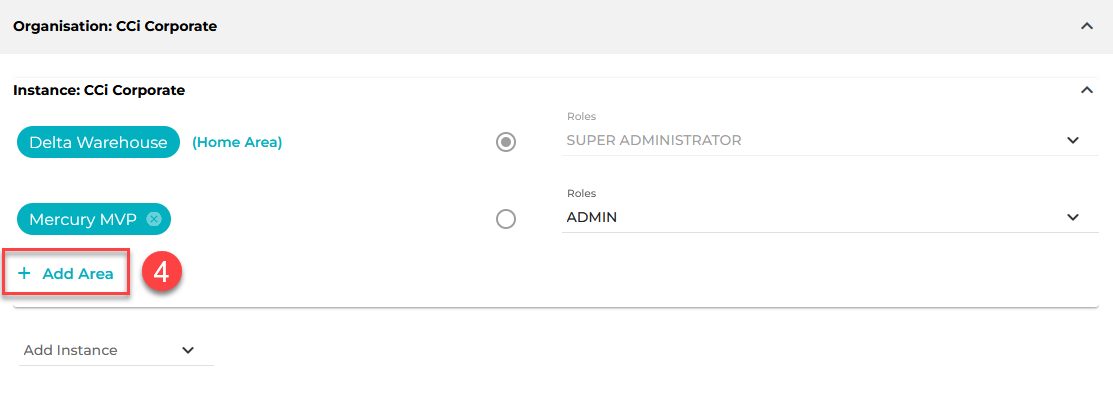Click the ADMIN role value field
This screenshot has height=402, width=1113.
click(x=830, y=217)
